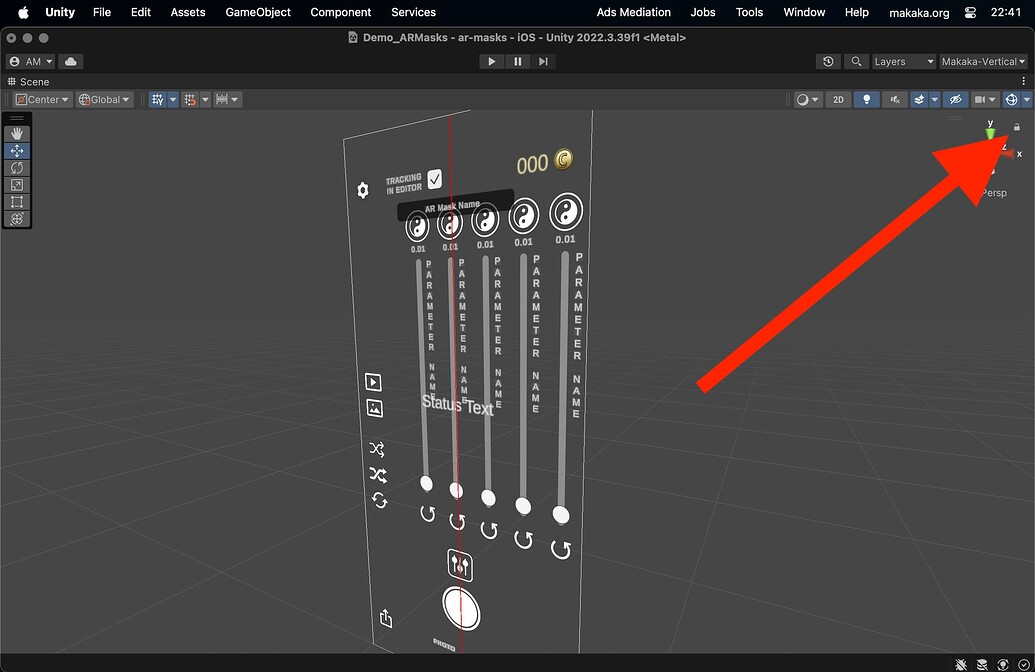Open the undo history panel icon

[x=828, y=61]
